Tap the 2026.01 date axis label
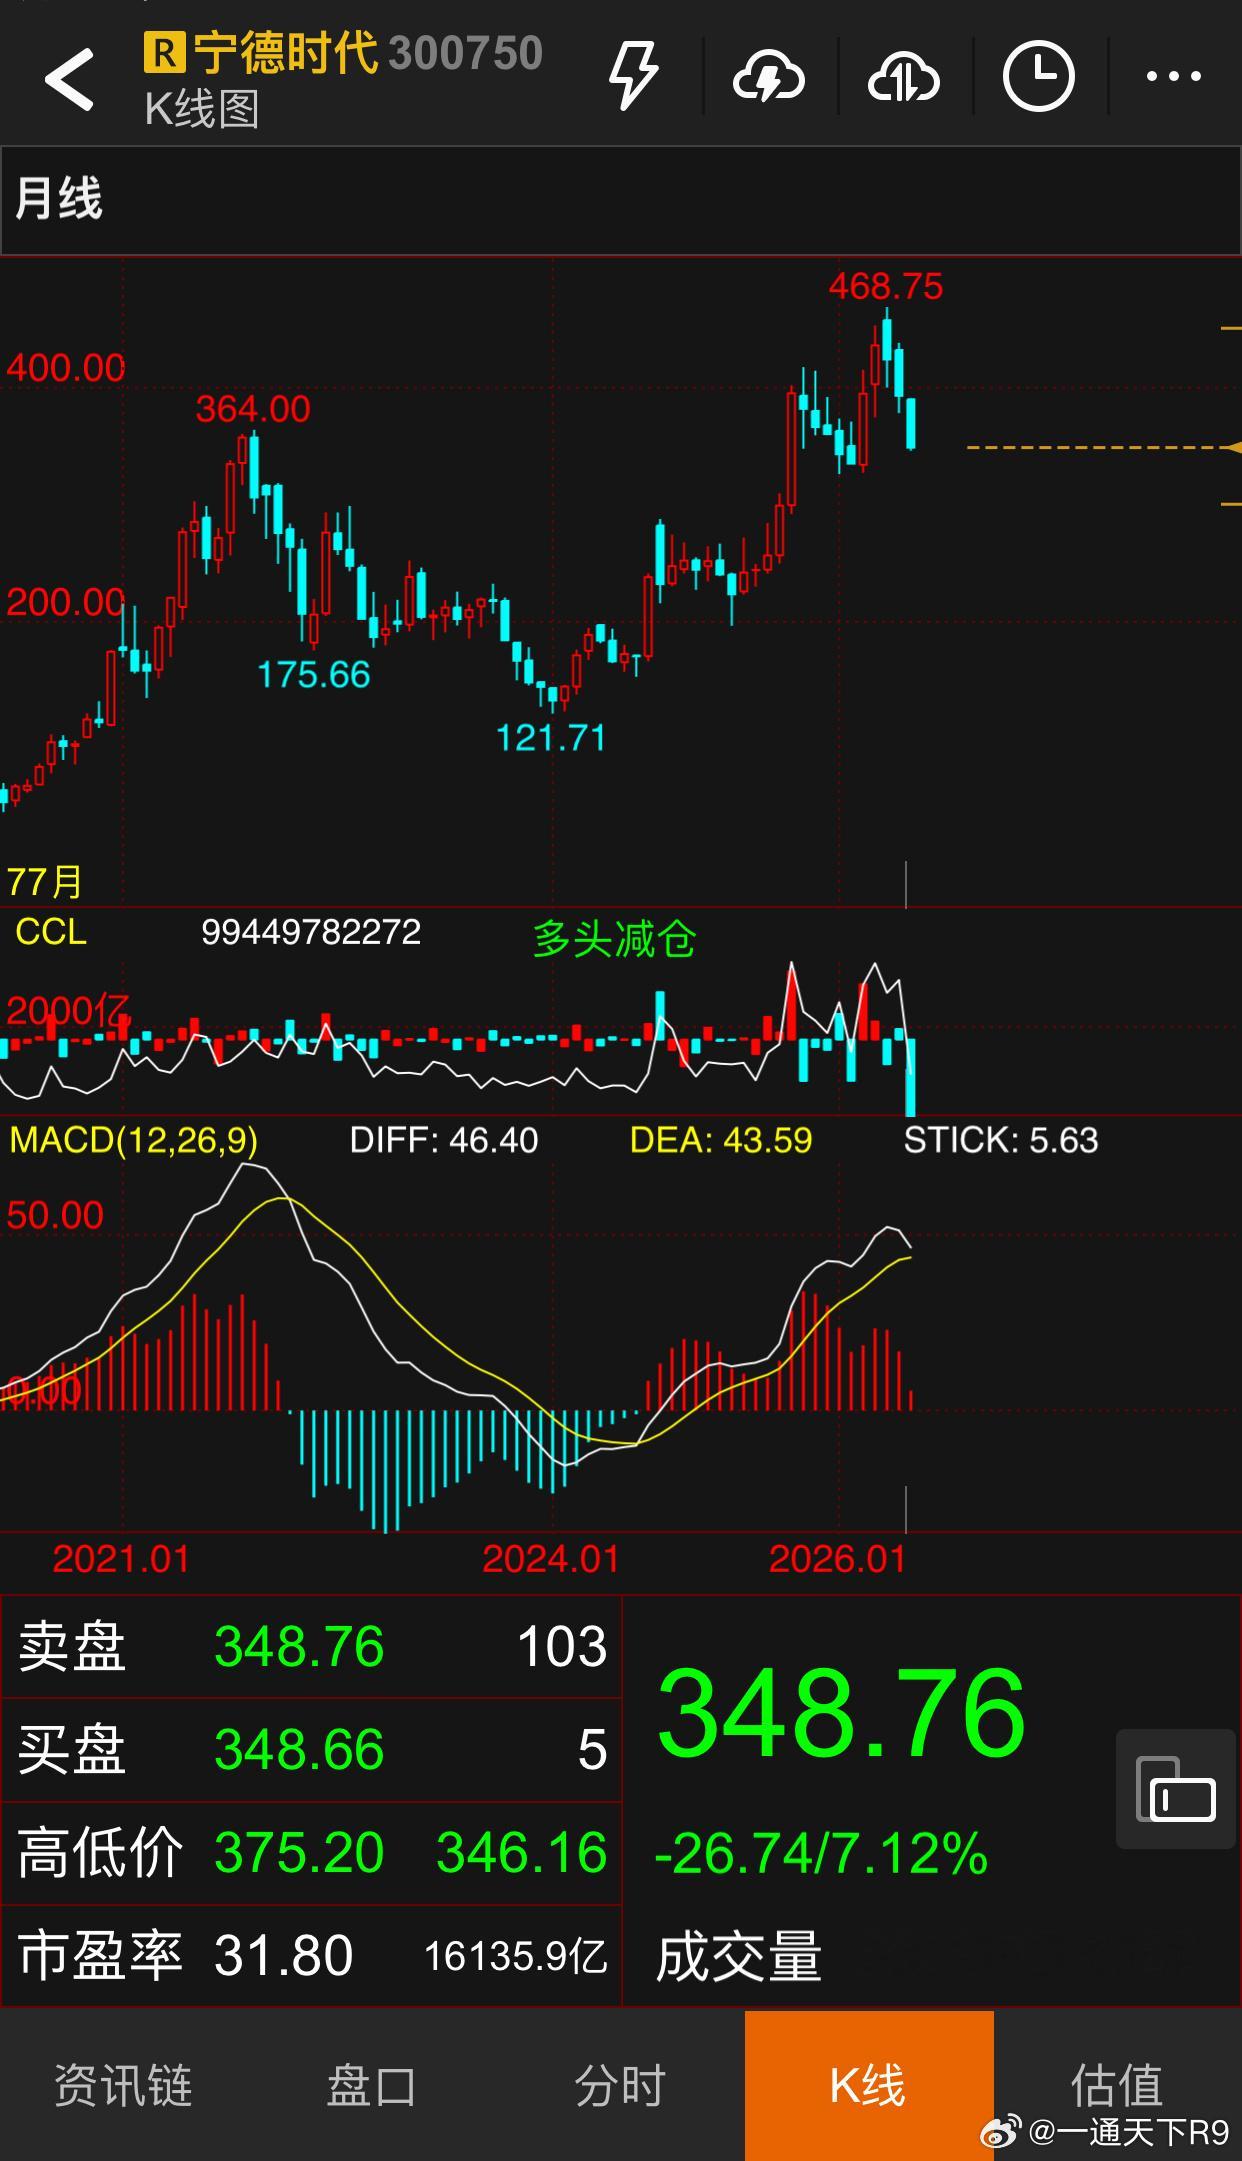Image resolution: width=1242 pixels, height=2161 pixels. tap(837, 1559)
